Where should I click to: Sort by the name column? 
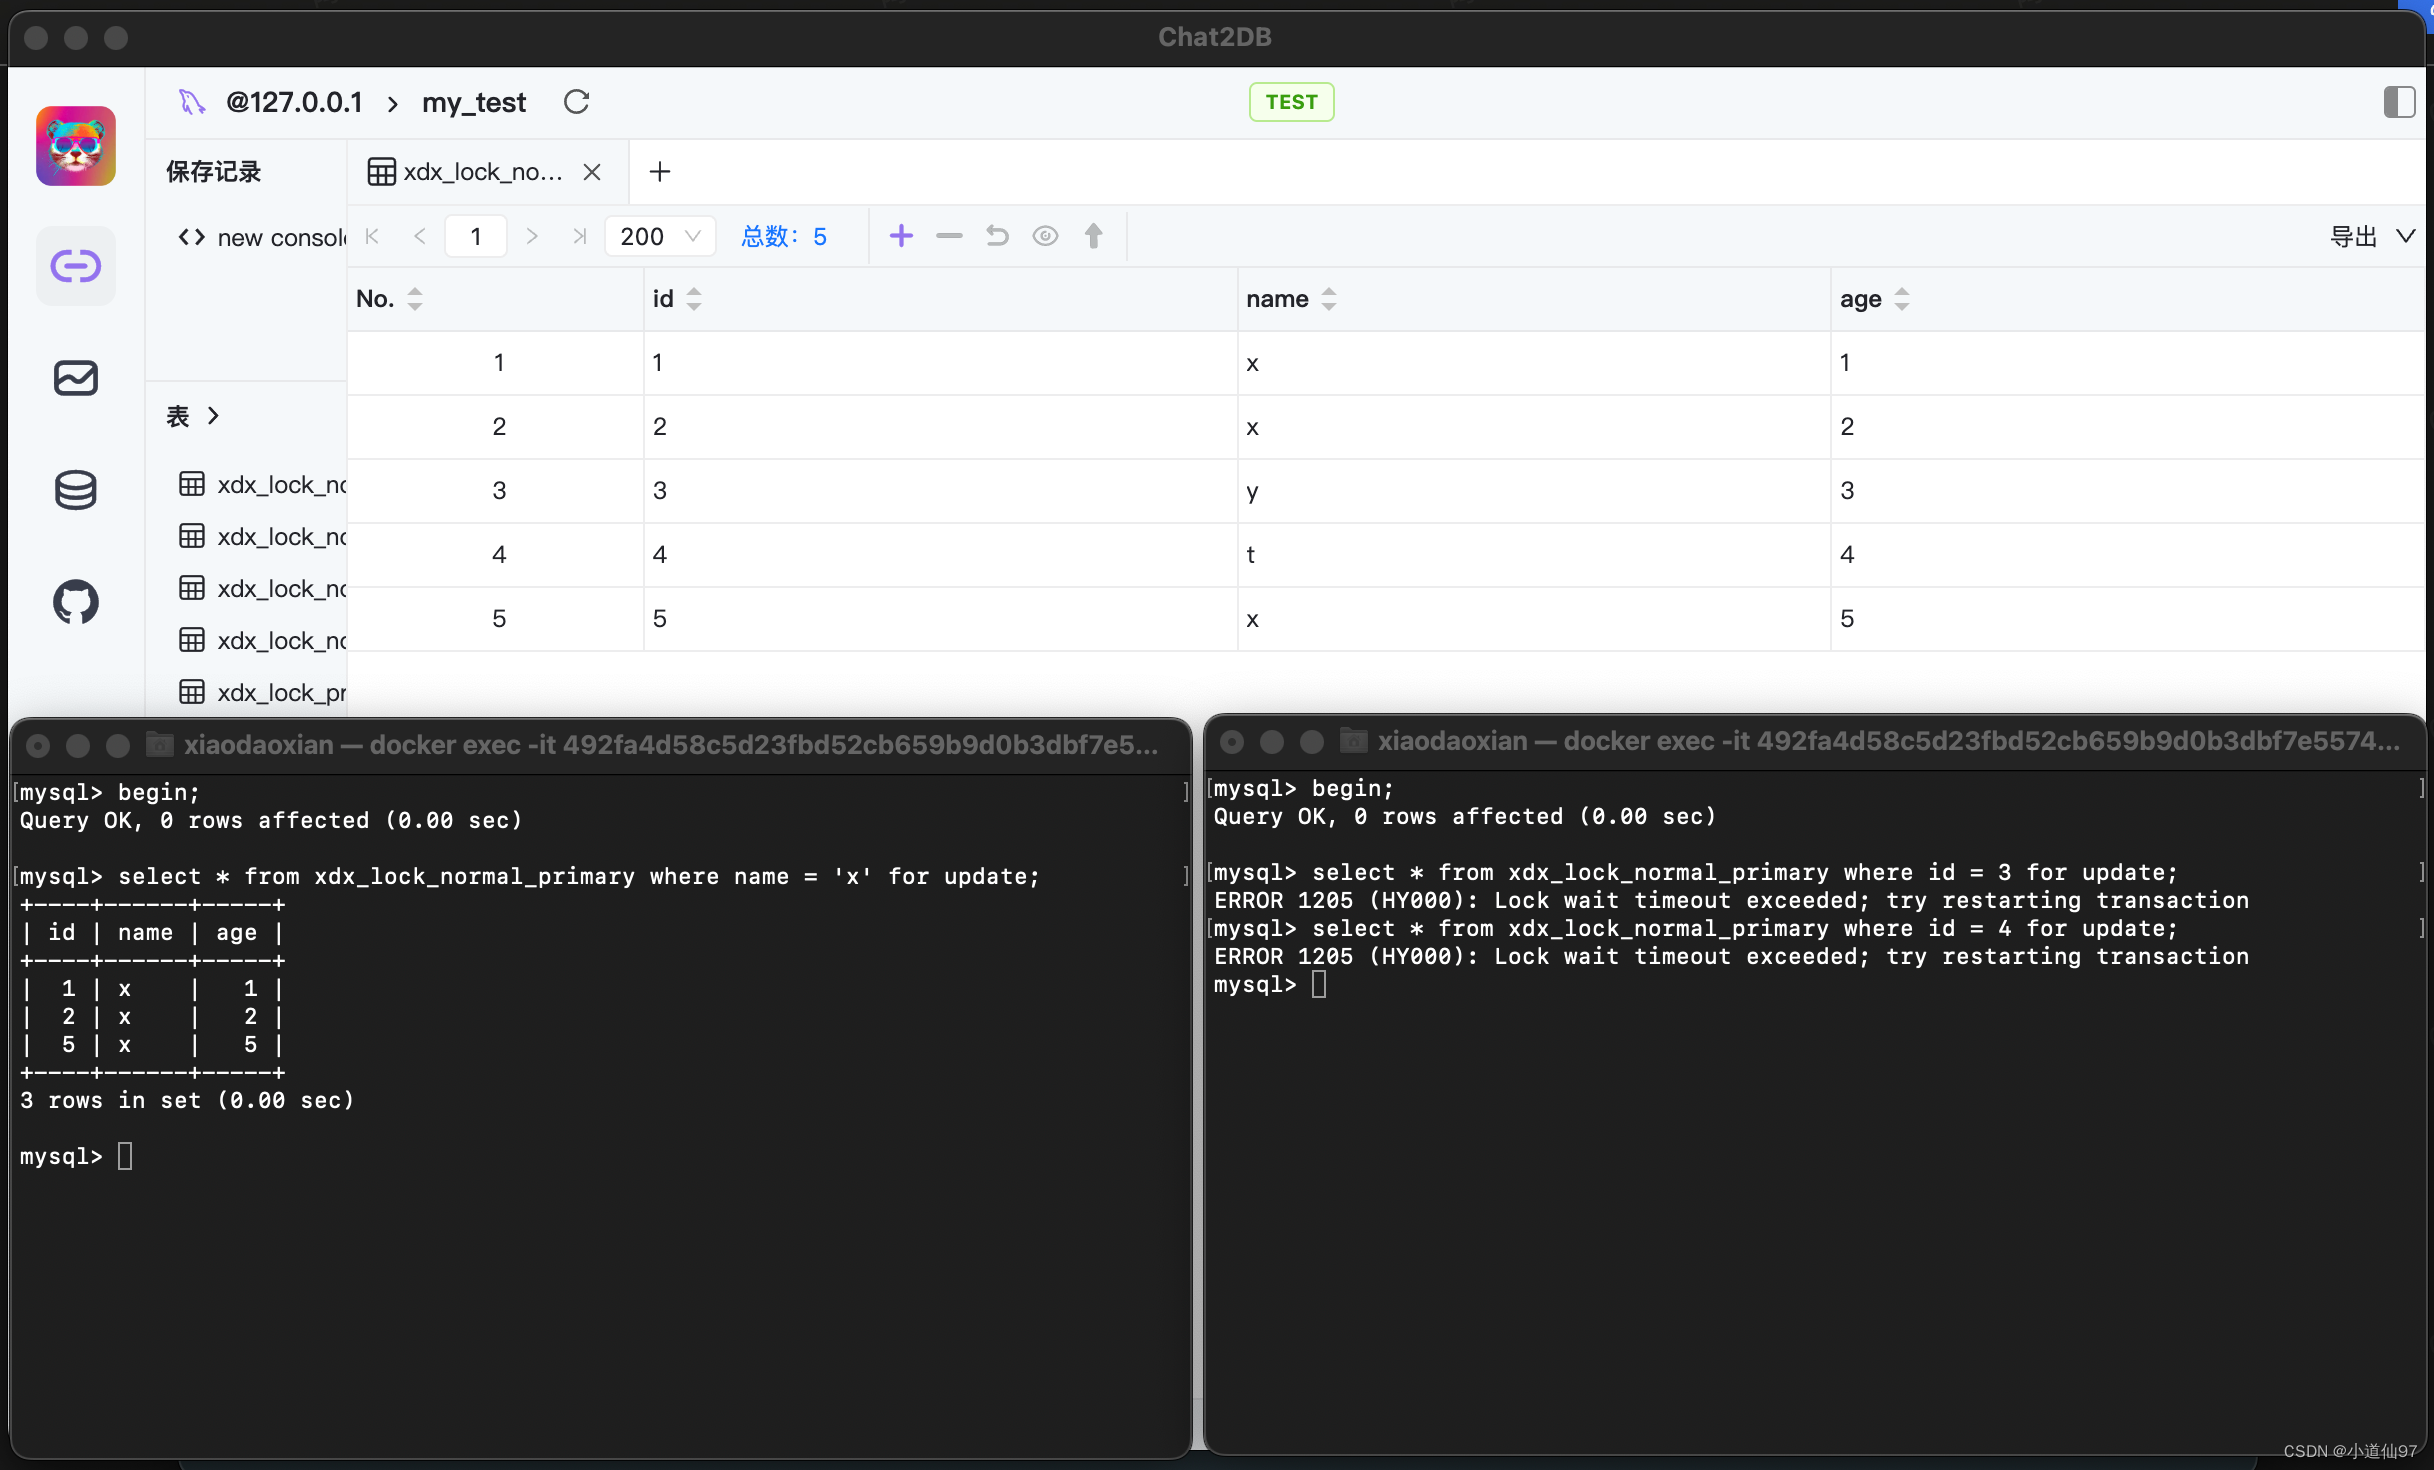pos(1329,299)
